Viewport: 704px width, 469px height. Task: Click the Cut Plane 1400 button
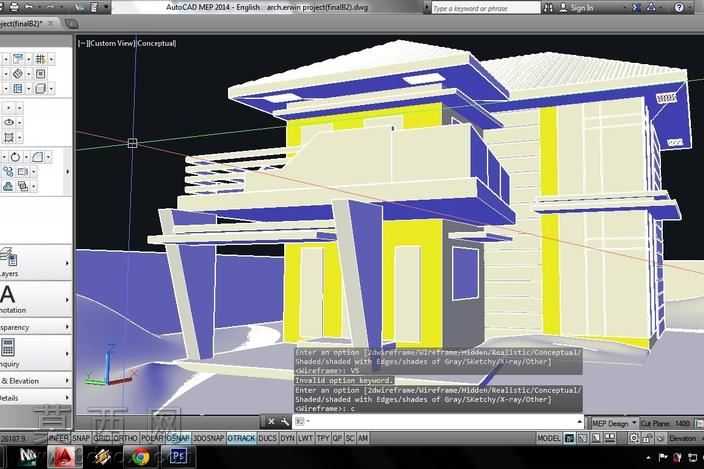[x=665, y=423]
